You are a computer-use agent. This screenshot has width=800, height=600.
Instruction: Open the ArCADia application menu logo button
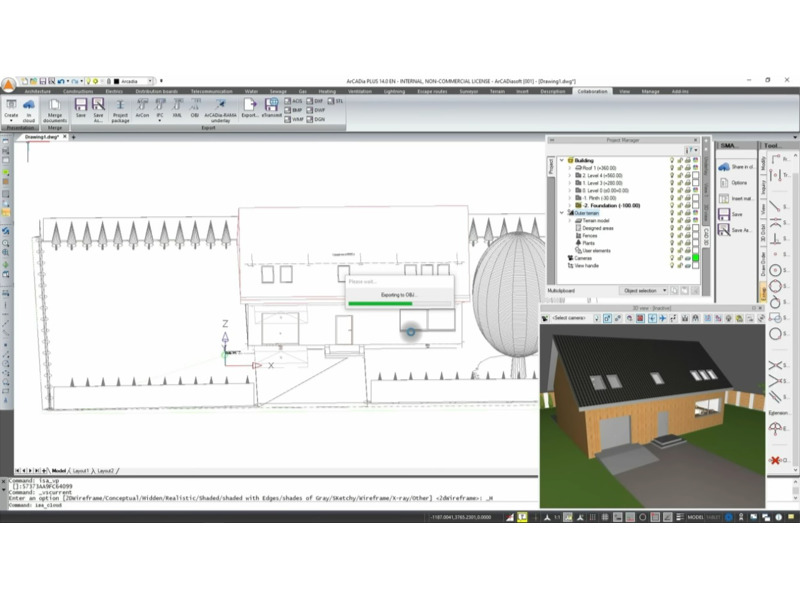click(x=8, y=85)
